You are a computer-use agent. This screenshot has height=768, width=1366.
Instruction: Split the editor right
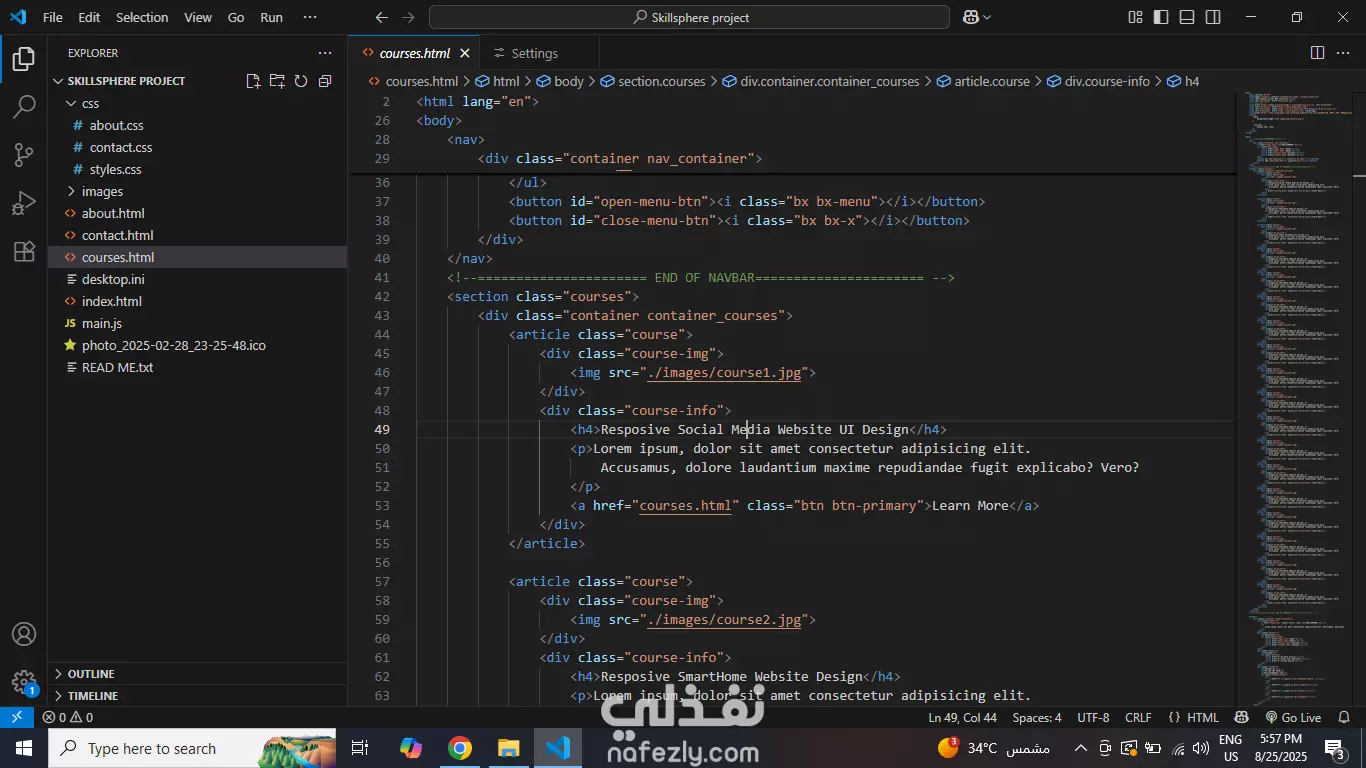pos(1317,53)
